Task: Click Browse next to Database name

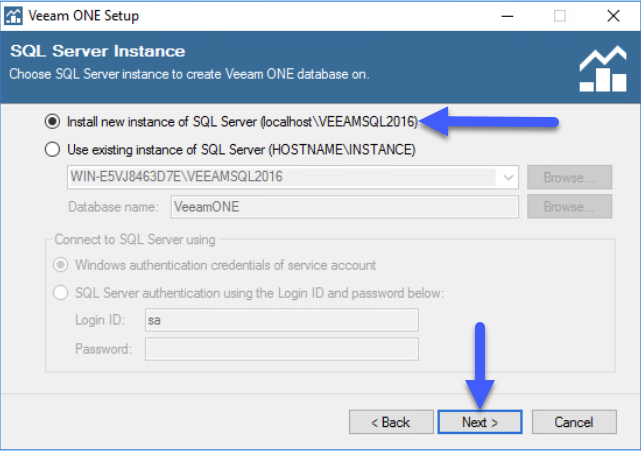Action: (x=569, y=206)
